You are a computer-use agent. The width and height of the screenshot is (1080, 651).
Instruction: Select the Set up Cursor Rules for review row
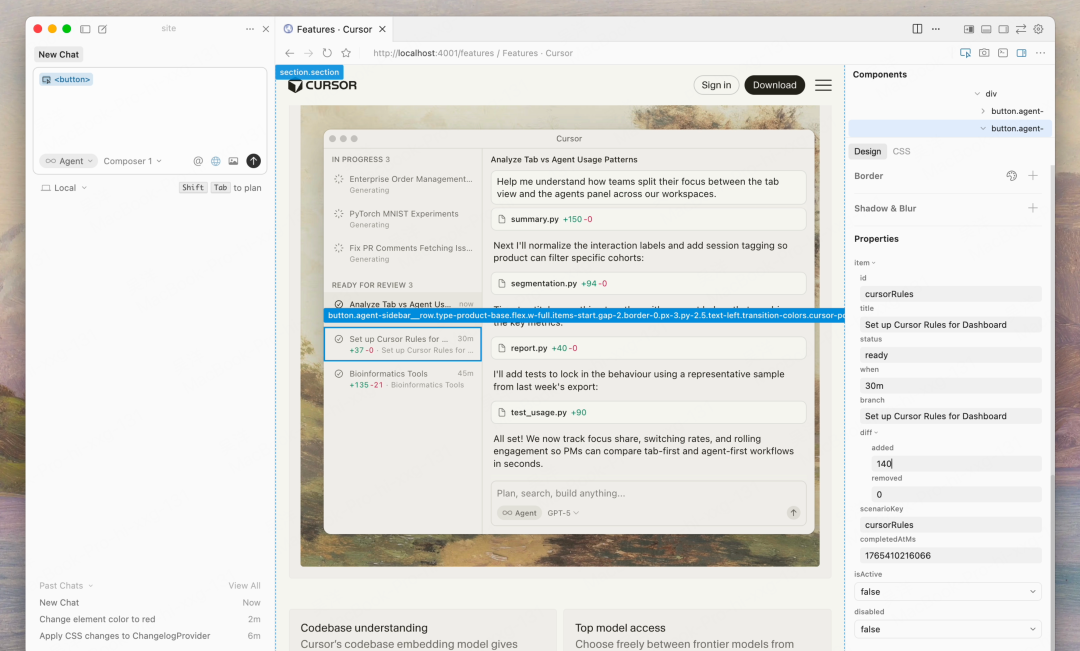pos(403,344)
